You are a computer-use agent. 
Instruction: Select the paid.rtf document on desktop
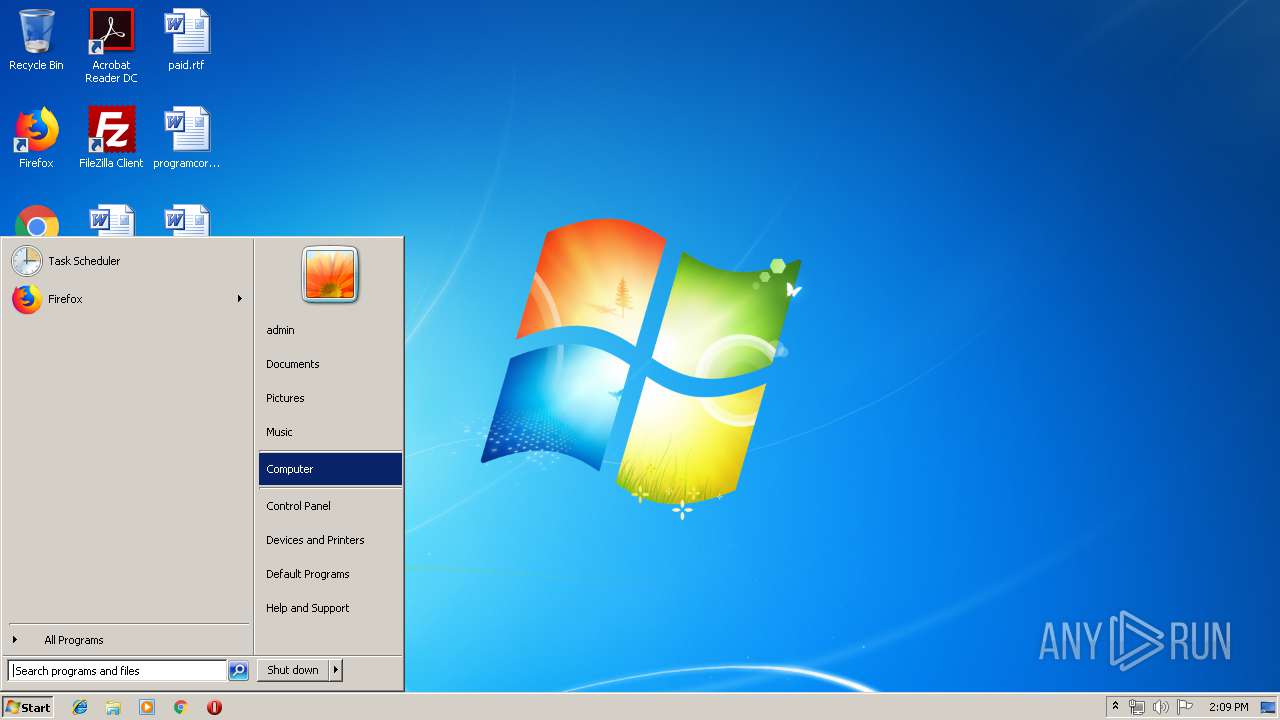(186, 40)
